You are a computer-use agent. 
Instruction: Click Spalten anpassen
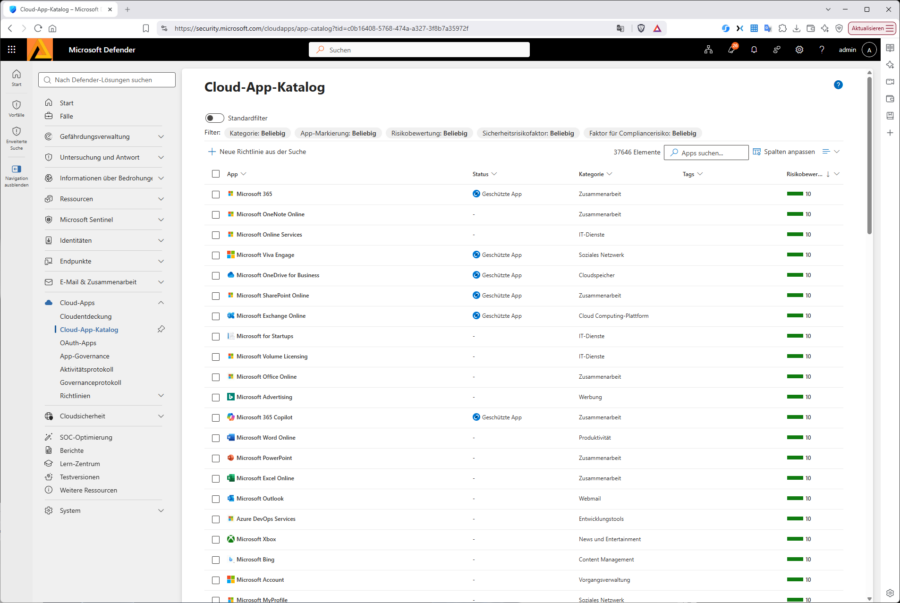pyautogui.click(x=783, y=152)
